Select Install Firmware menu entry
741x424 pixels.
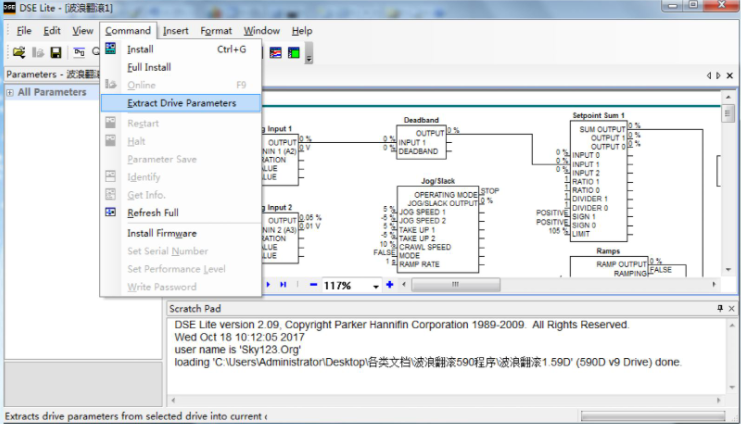[x=162, y=233]
